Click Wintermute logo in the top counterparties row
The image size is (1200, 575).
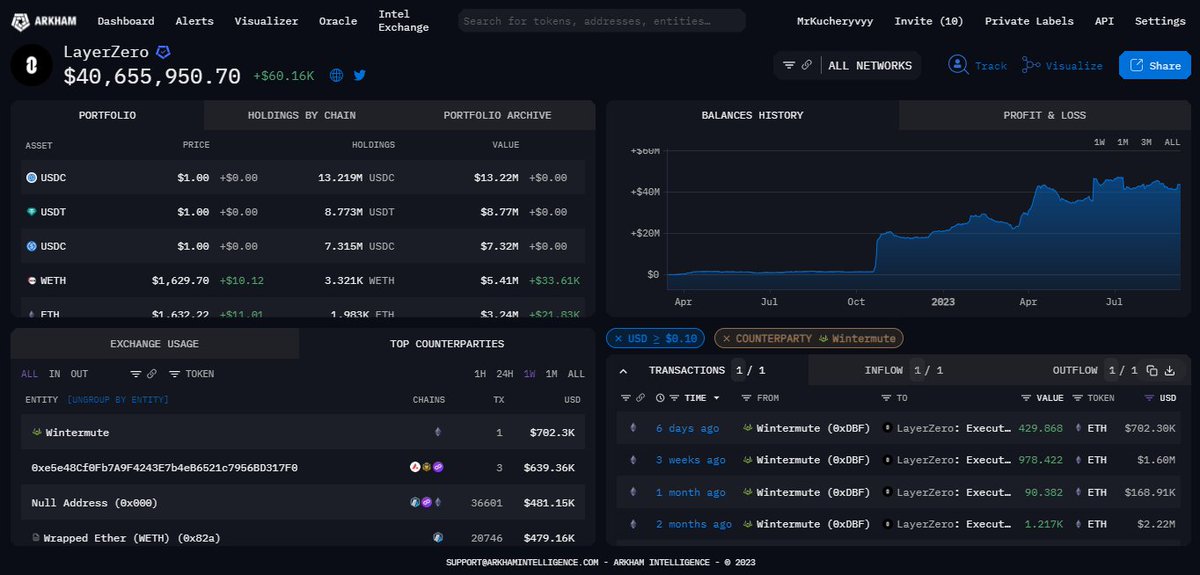coord(36,433)
